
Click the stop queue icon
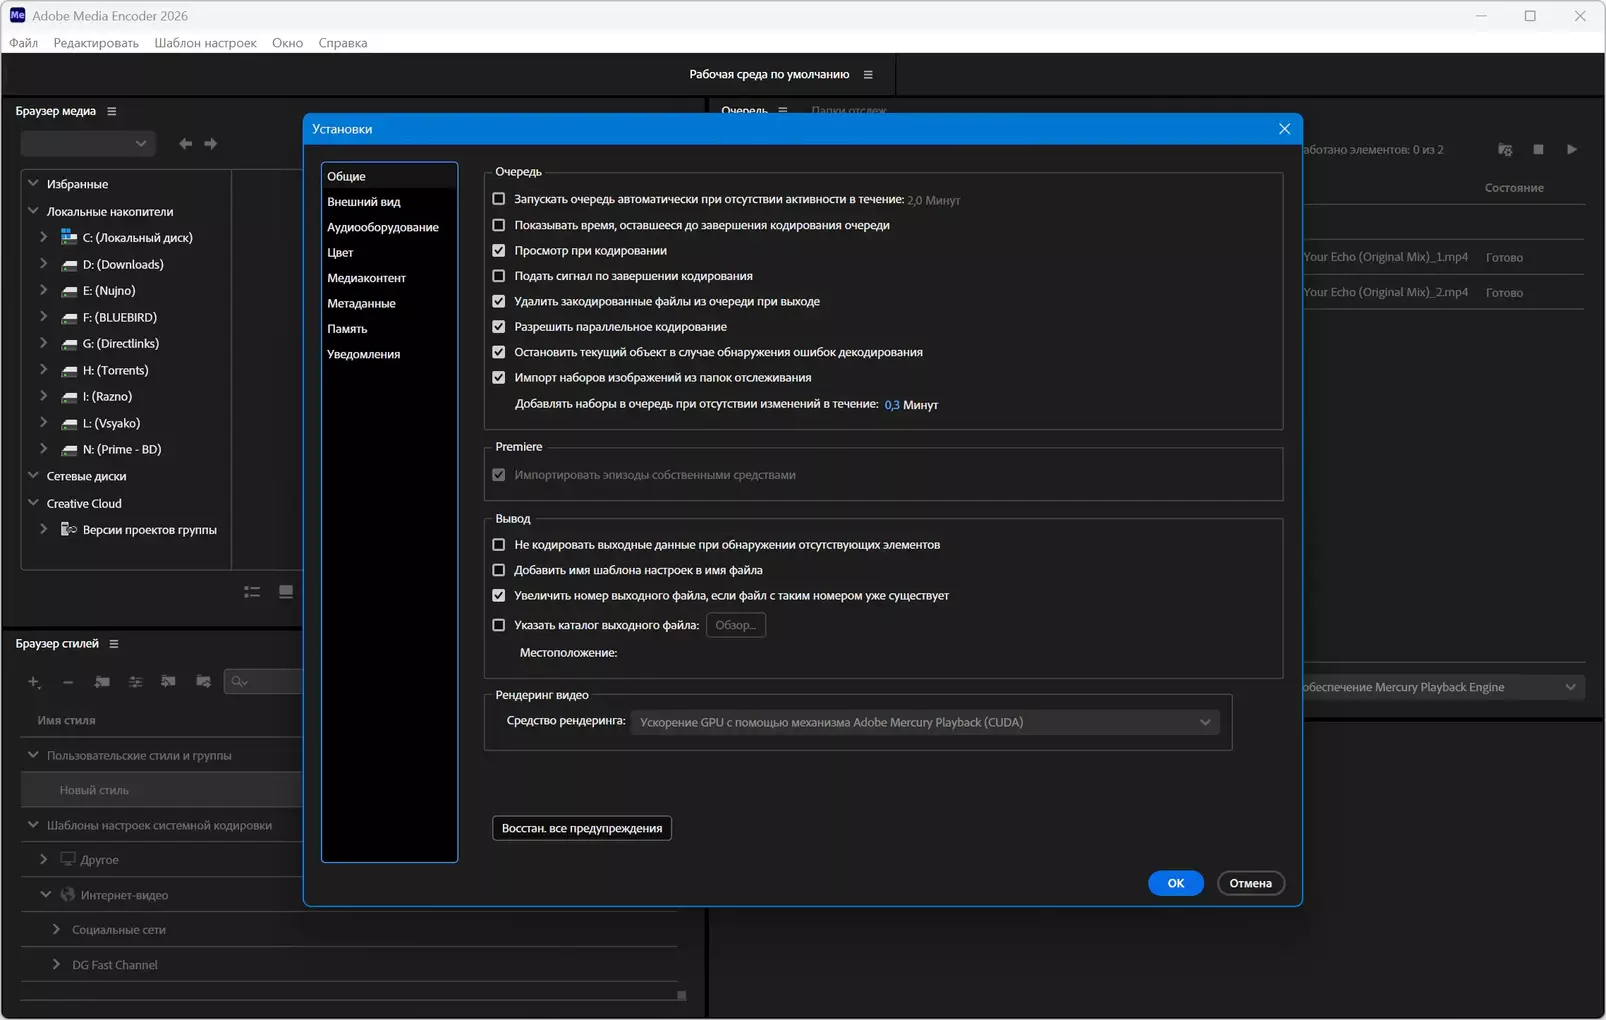point(1538,150)
